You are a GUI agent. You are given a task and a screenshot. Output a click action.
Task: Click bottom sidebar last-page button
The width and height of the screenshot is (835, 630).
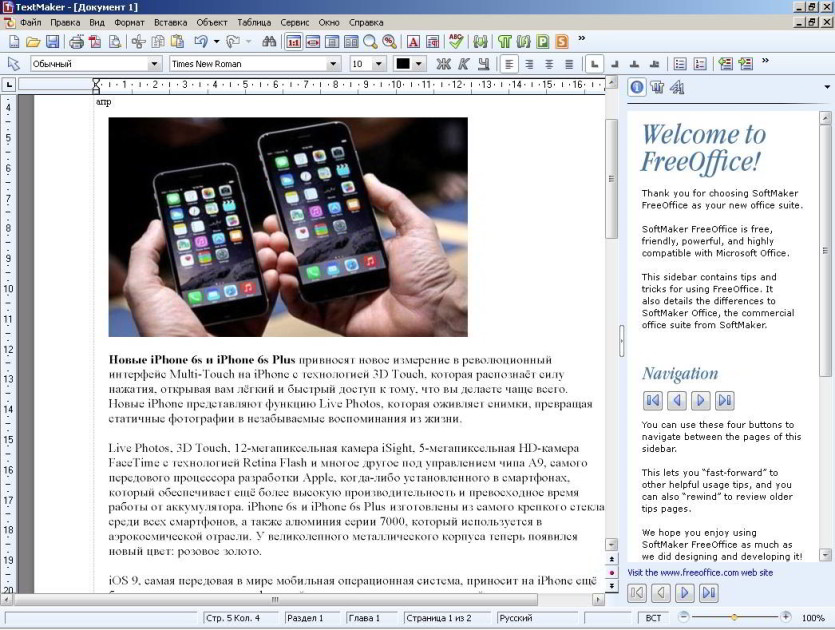709,592
